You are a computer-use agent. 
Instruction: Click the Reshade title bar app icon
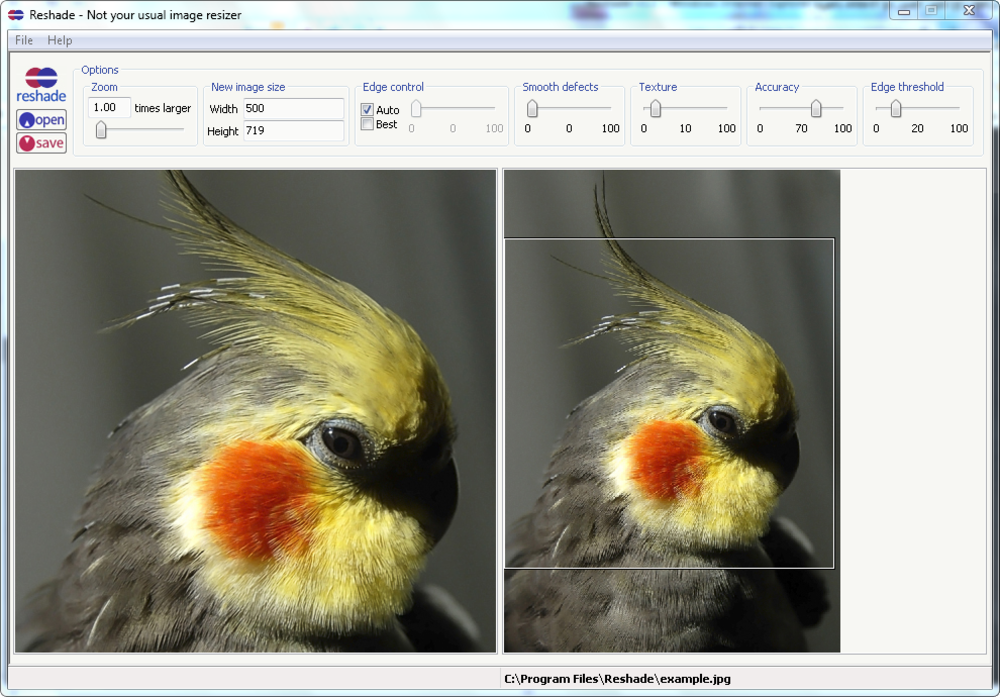coord(16,15)
